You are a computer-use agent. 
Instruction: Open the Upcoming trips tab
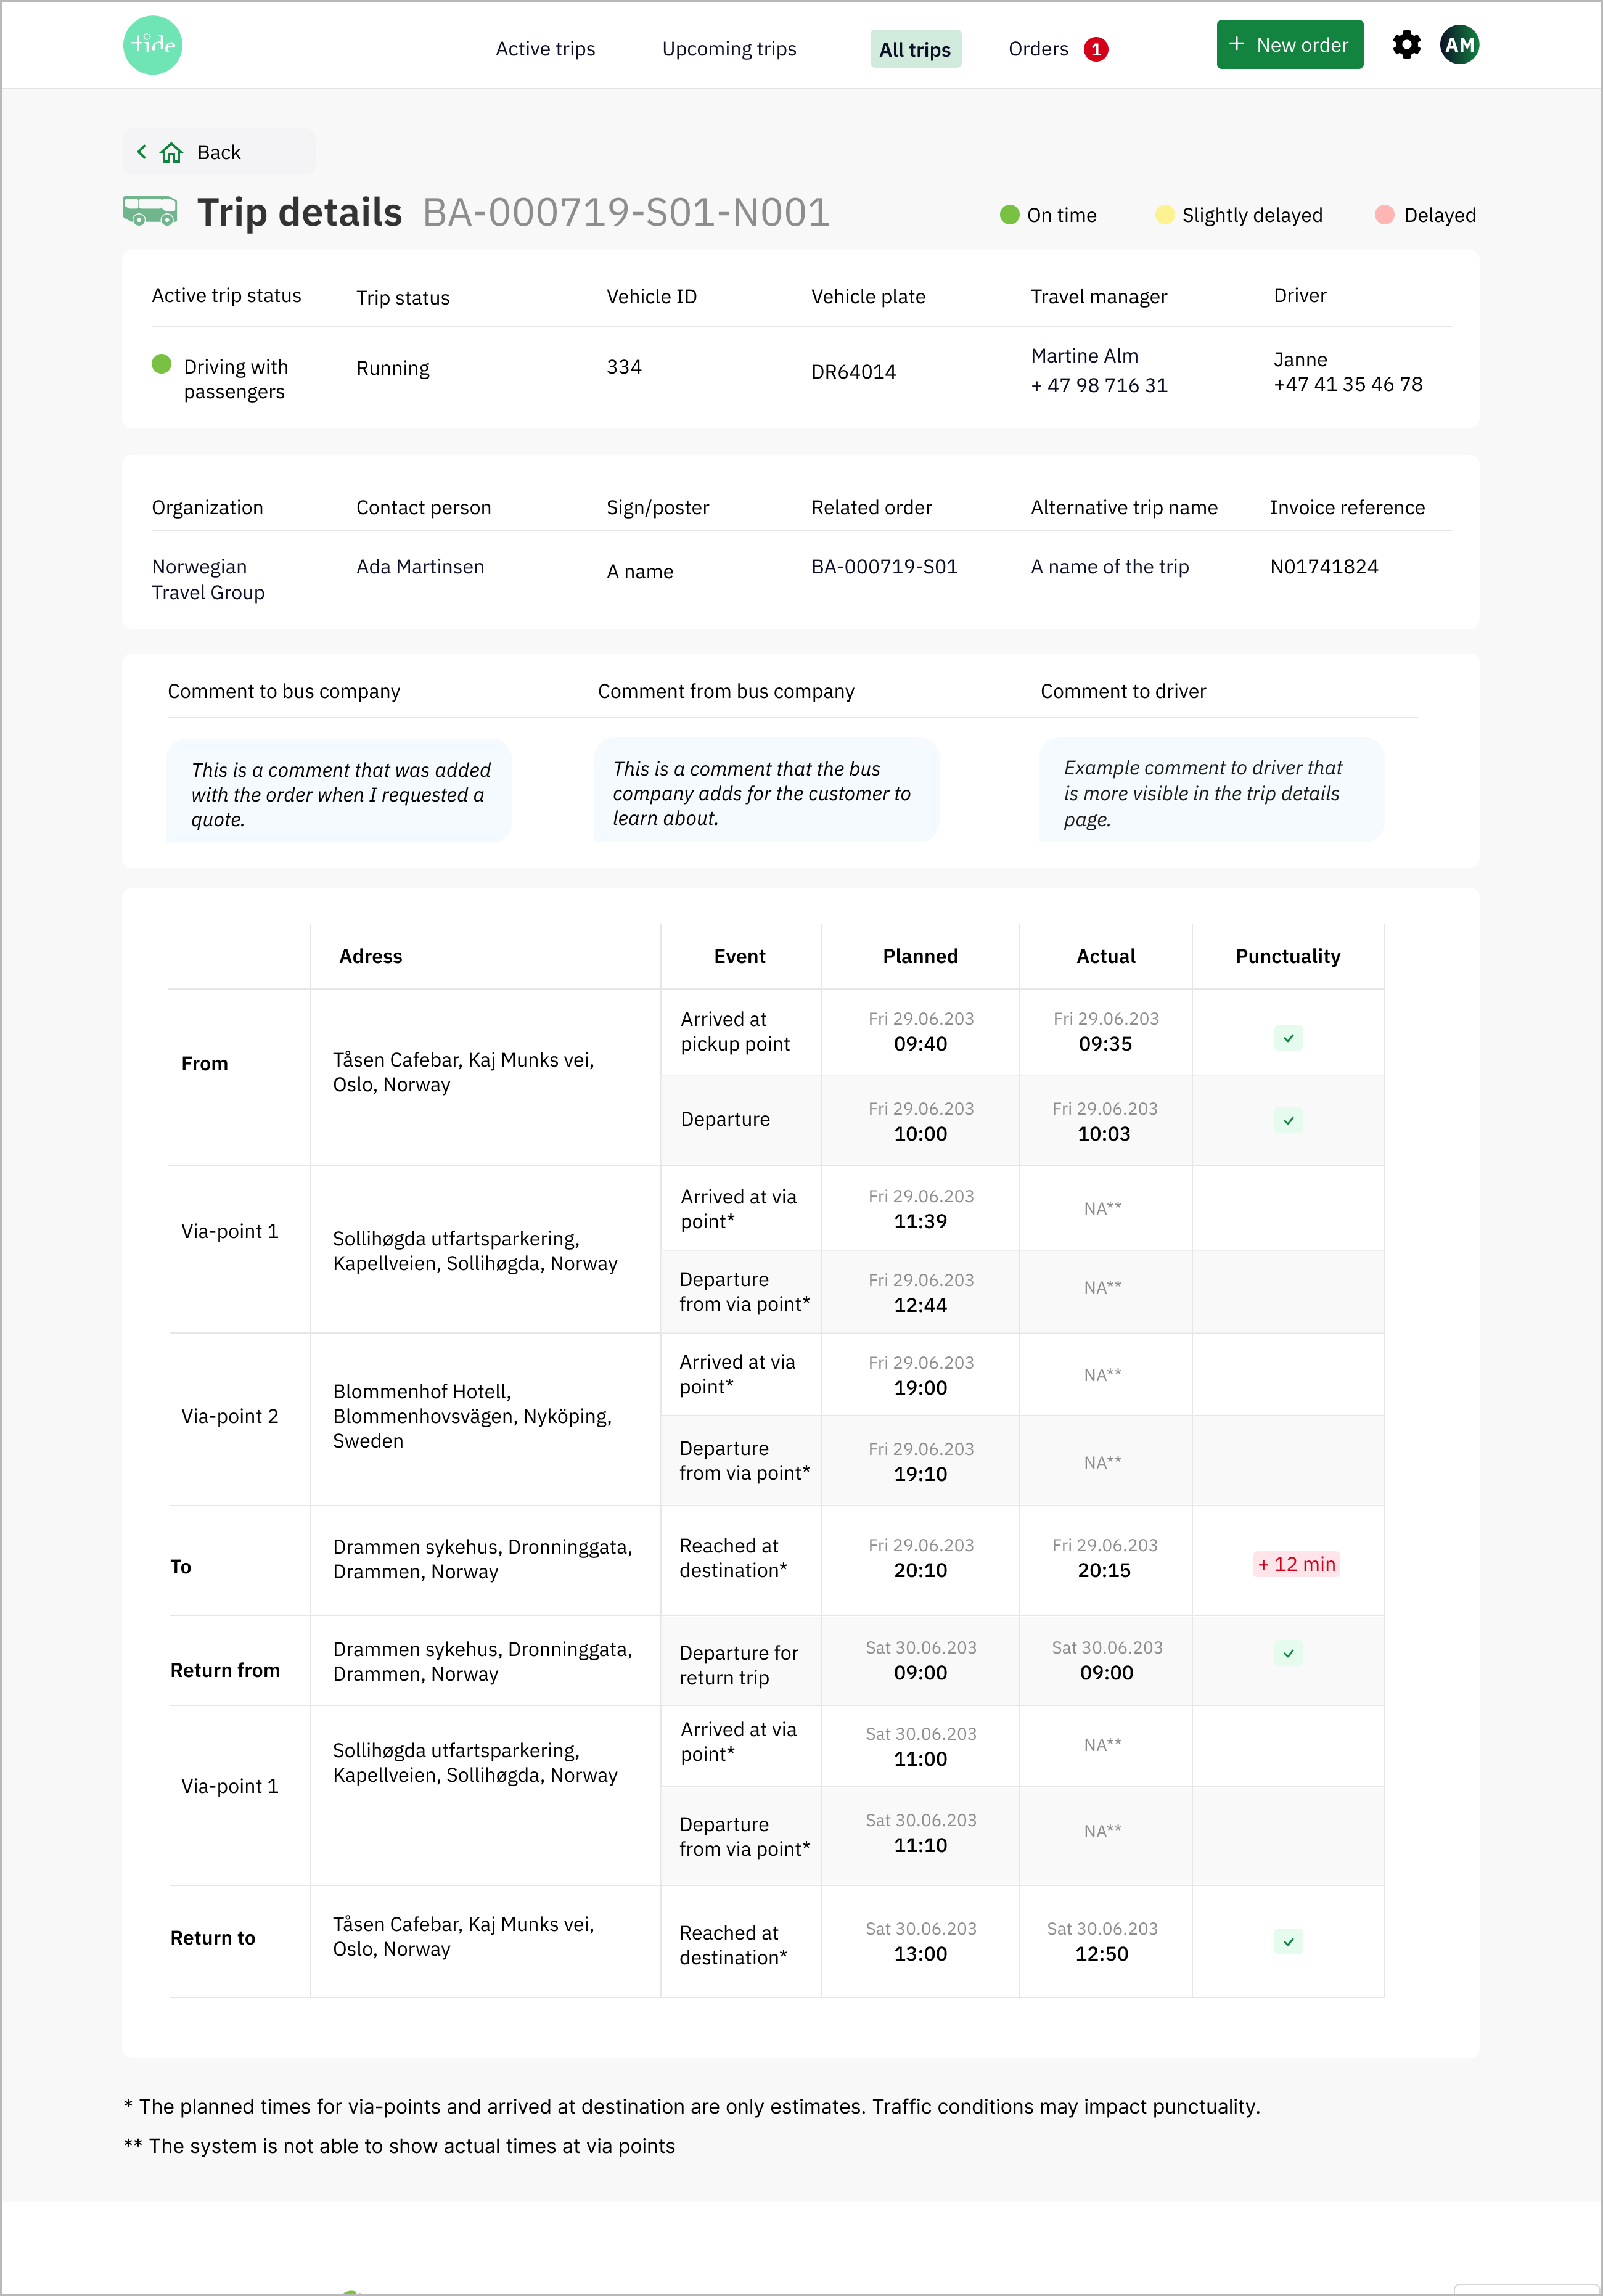click(729, 49)
